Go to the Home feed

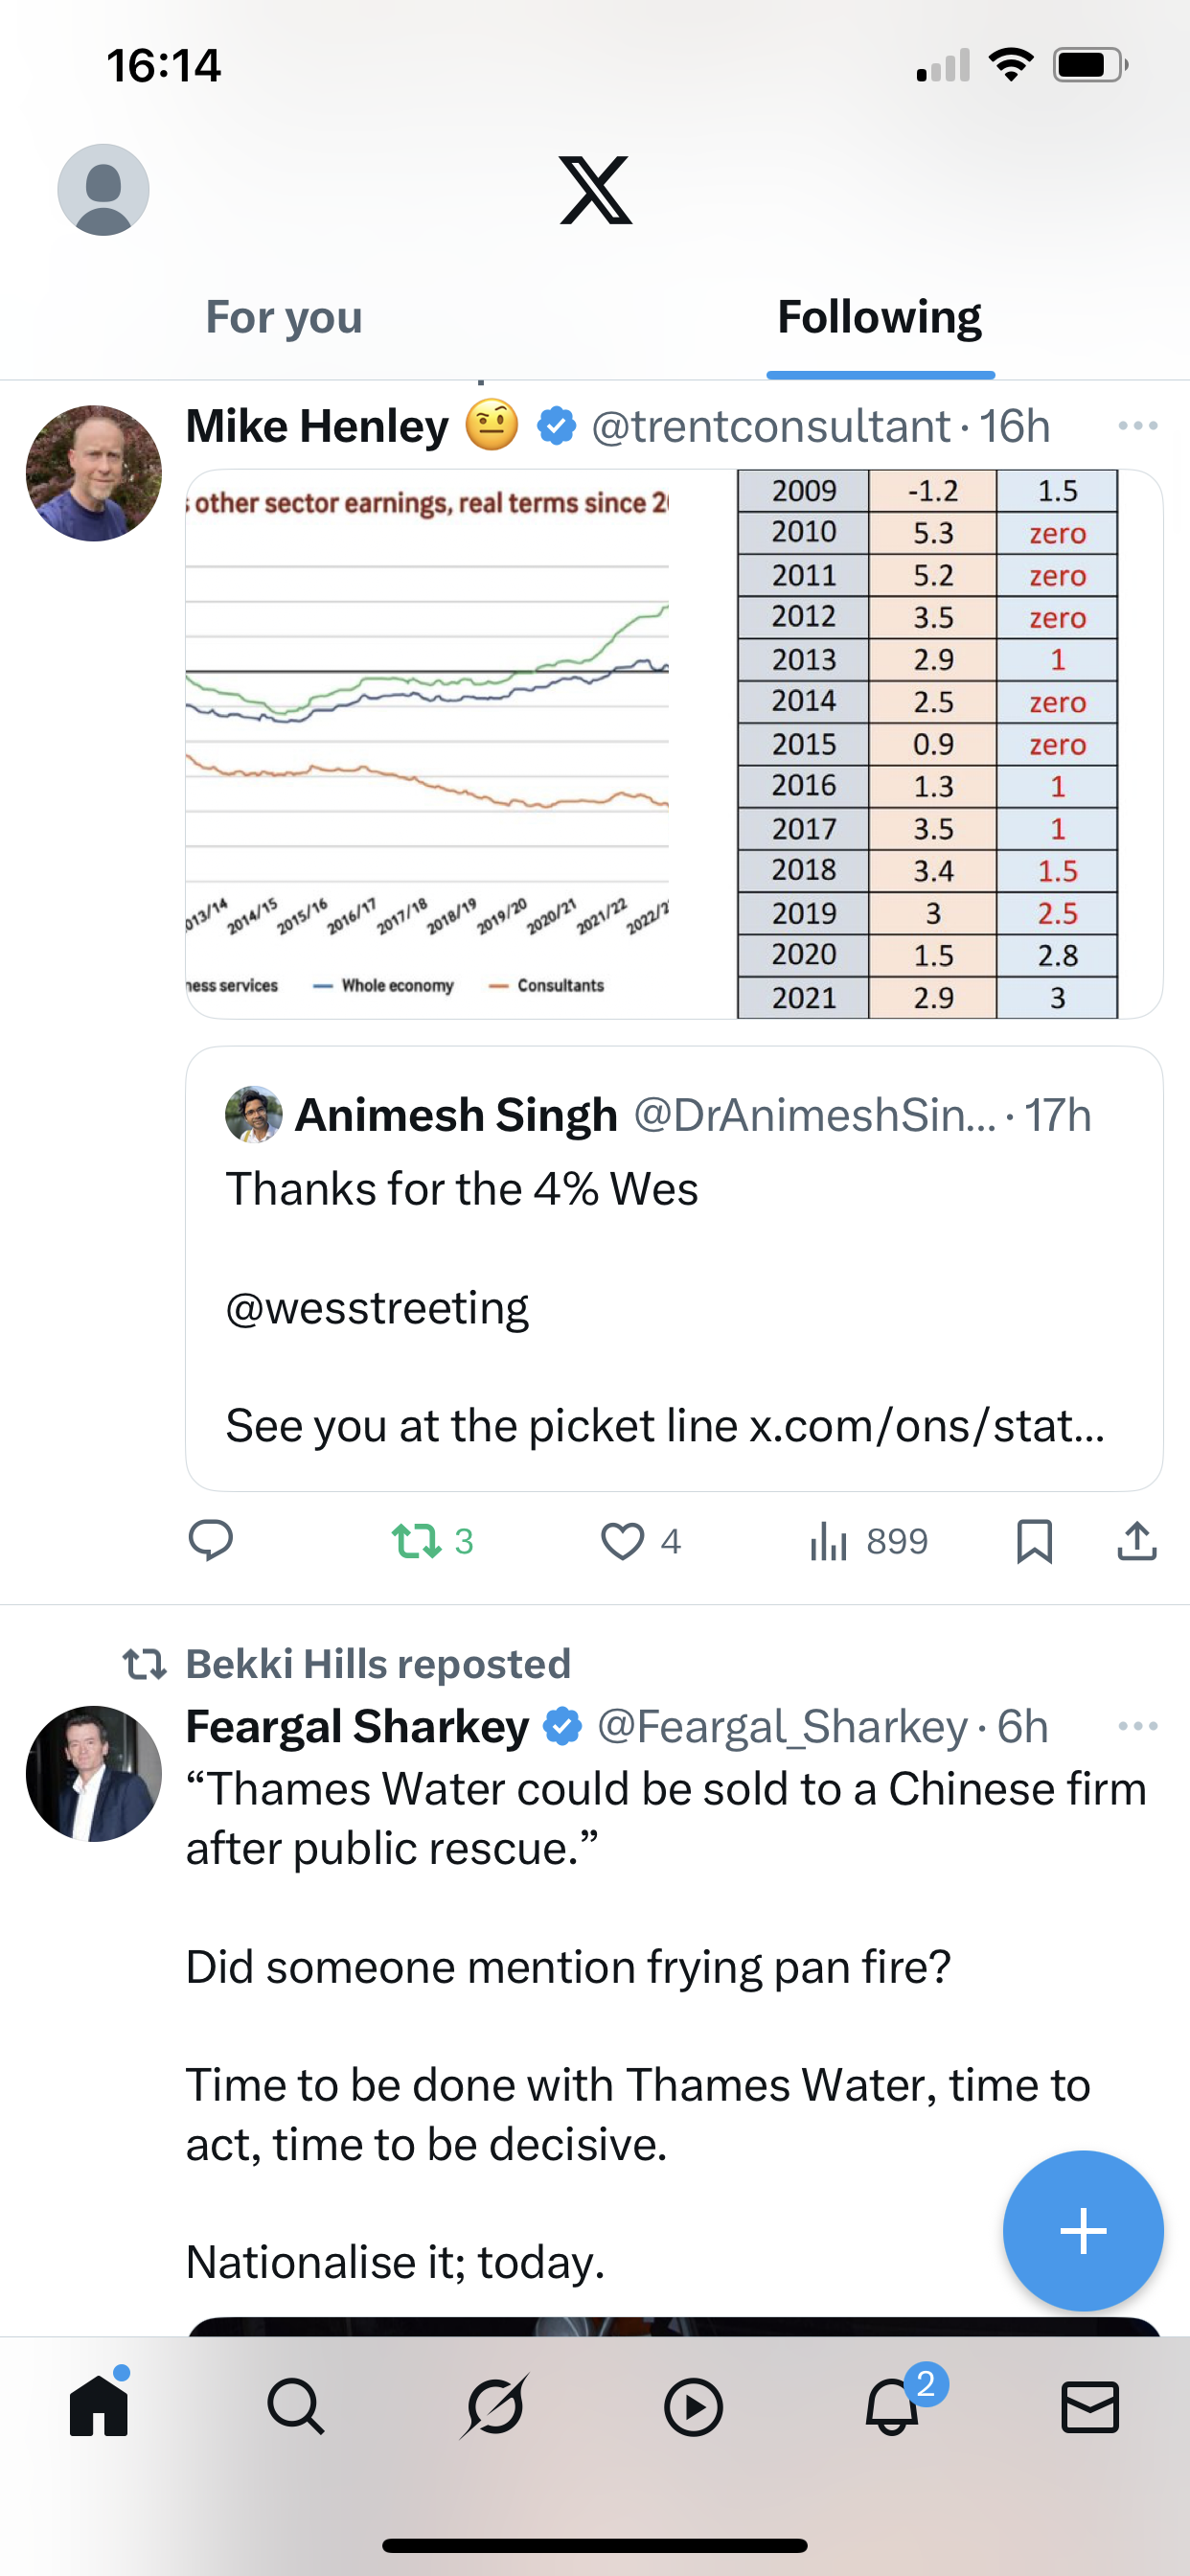[x=99, y=2406]
